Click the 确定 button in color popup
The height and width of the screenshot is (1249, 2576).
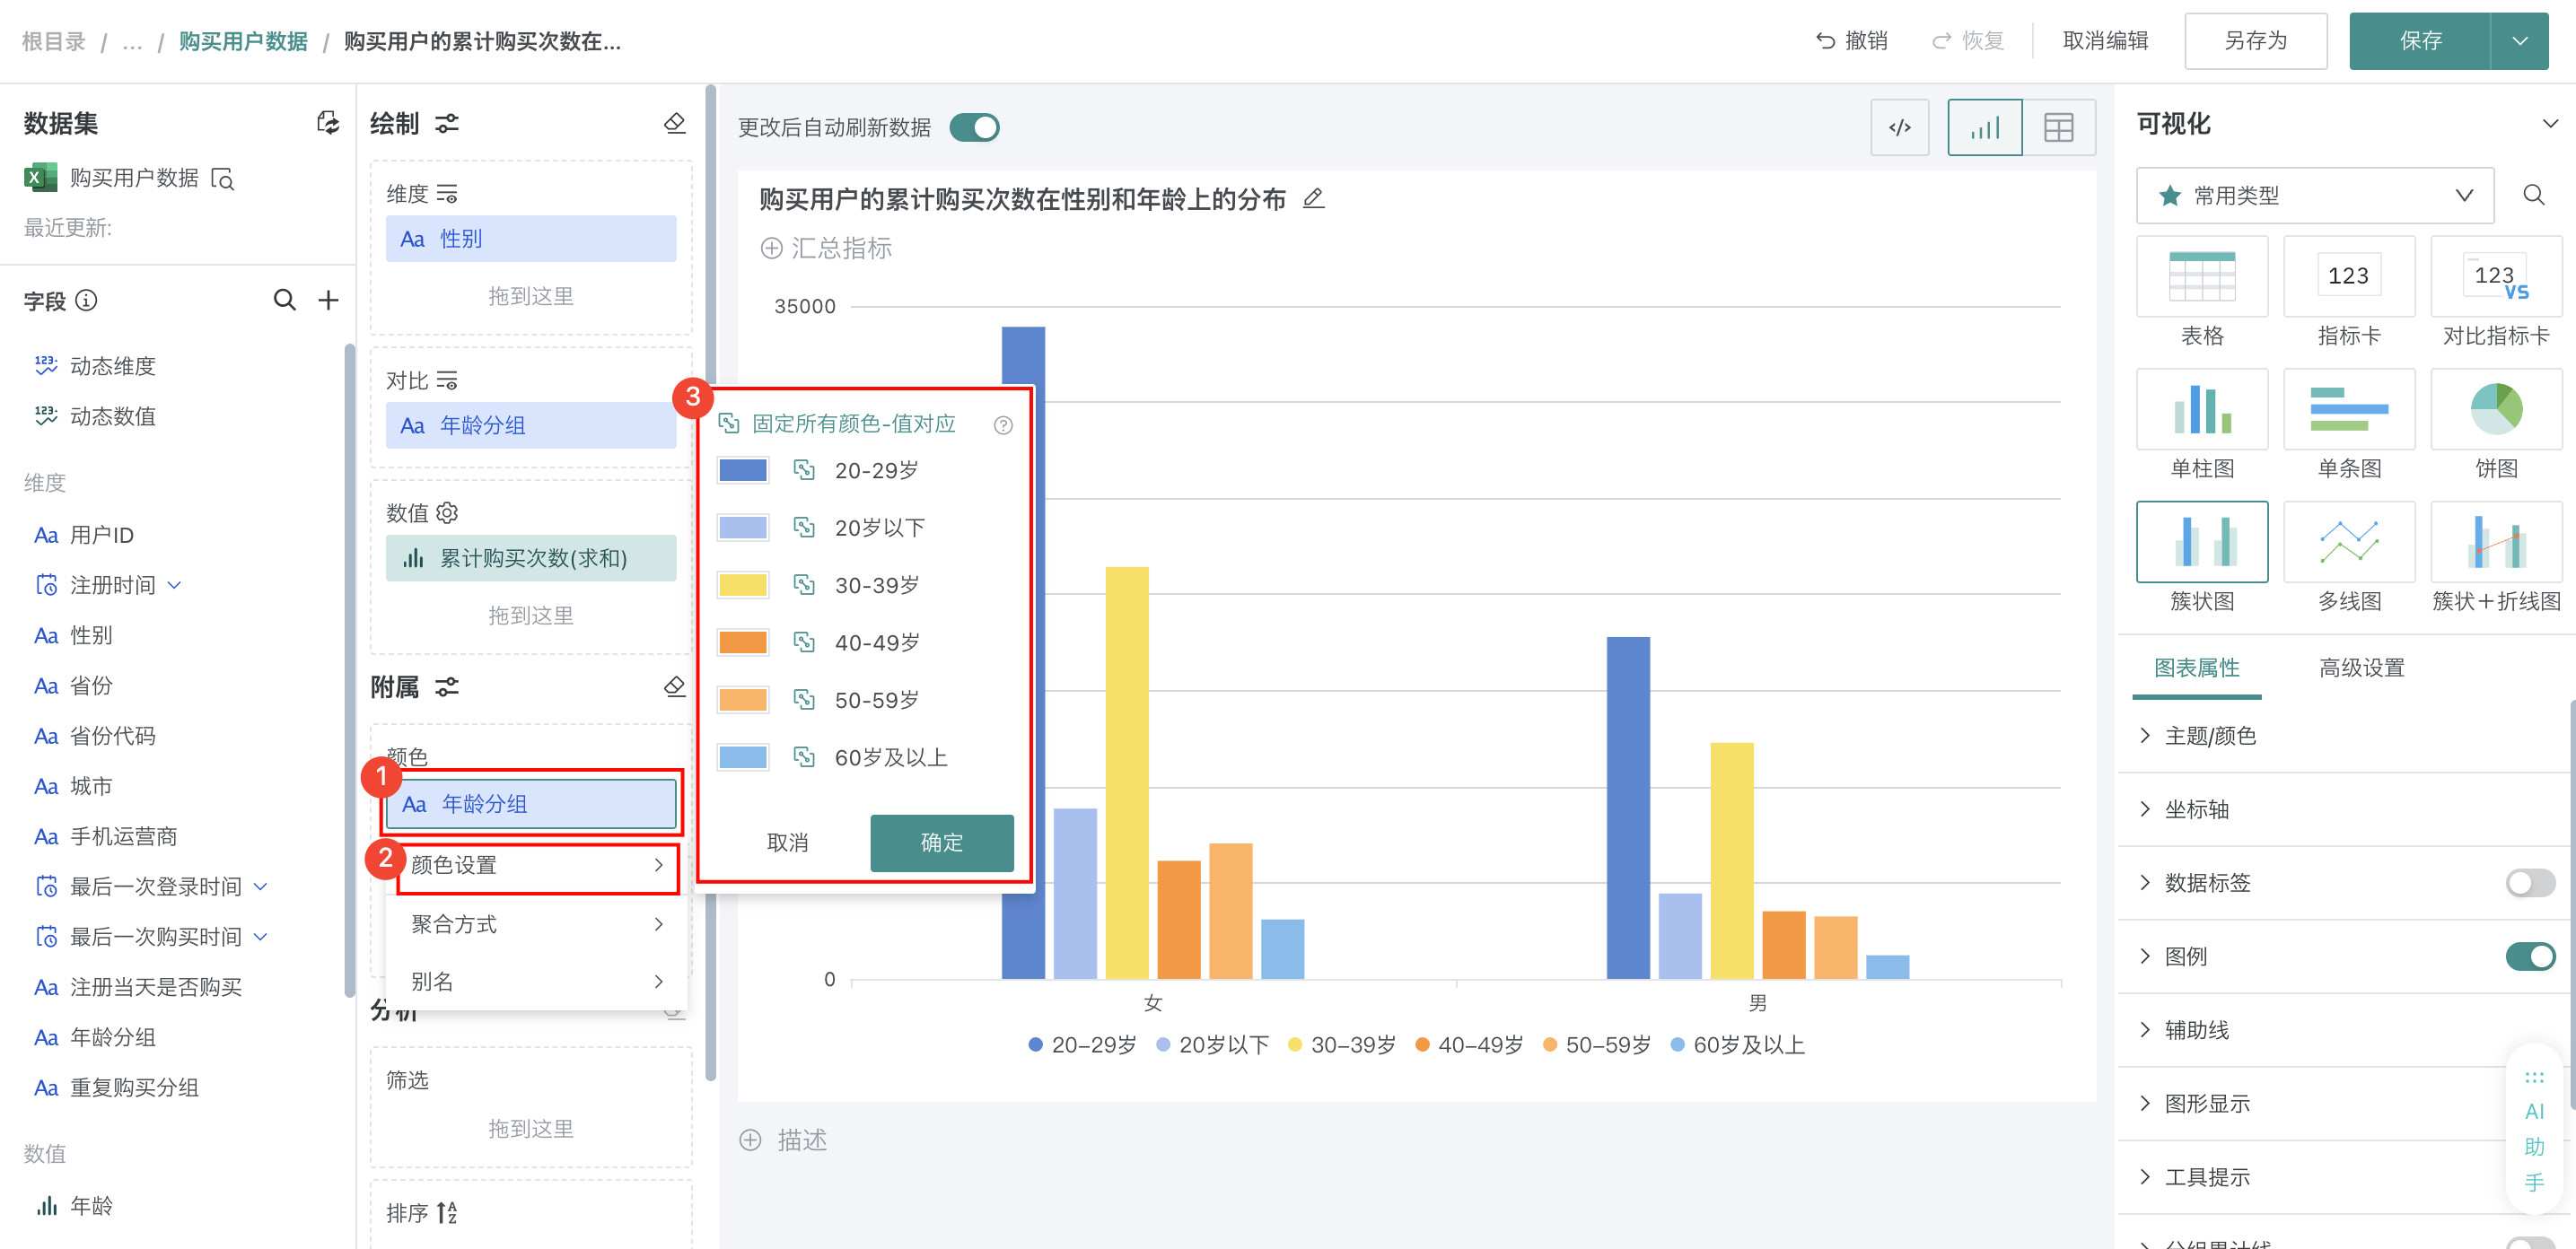click(941, 842)
